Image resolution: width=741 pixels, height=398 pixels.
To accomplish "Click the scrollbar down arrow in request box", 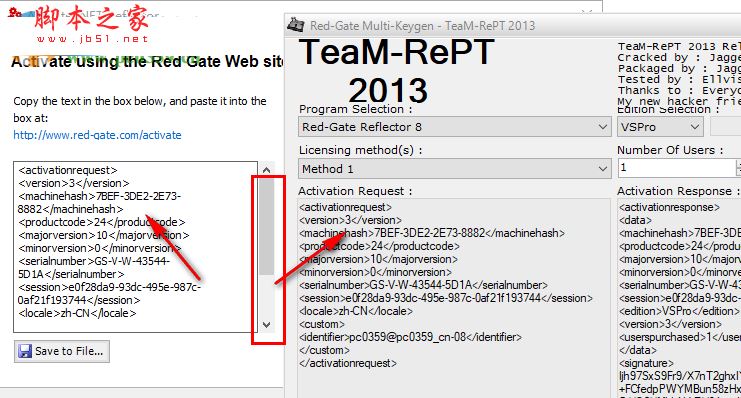I will click(267, 325).
